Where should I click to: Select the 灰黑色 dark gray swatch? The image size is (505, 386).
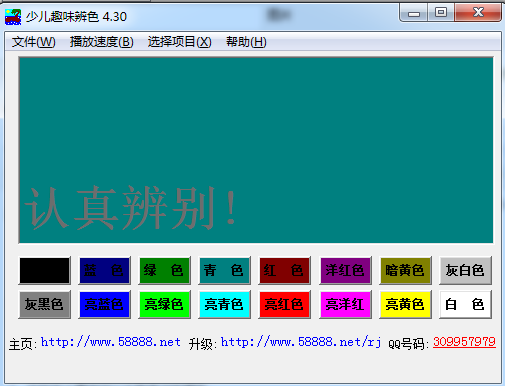[45, 304]
